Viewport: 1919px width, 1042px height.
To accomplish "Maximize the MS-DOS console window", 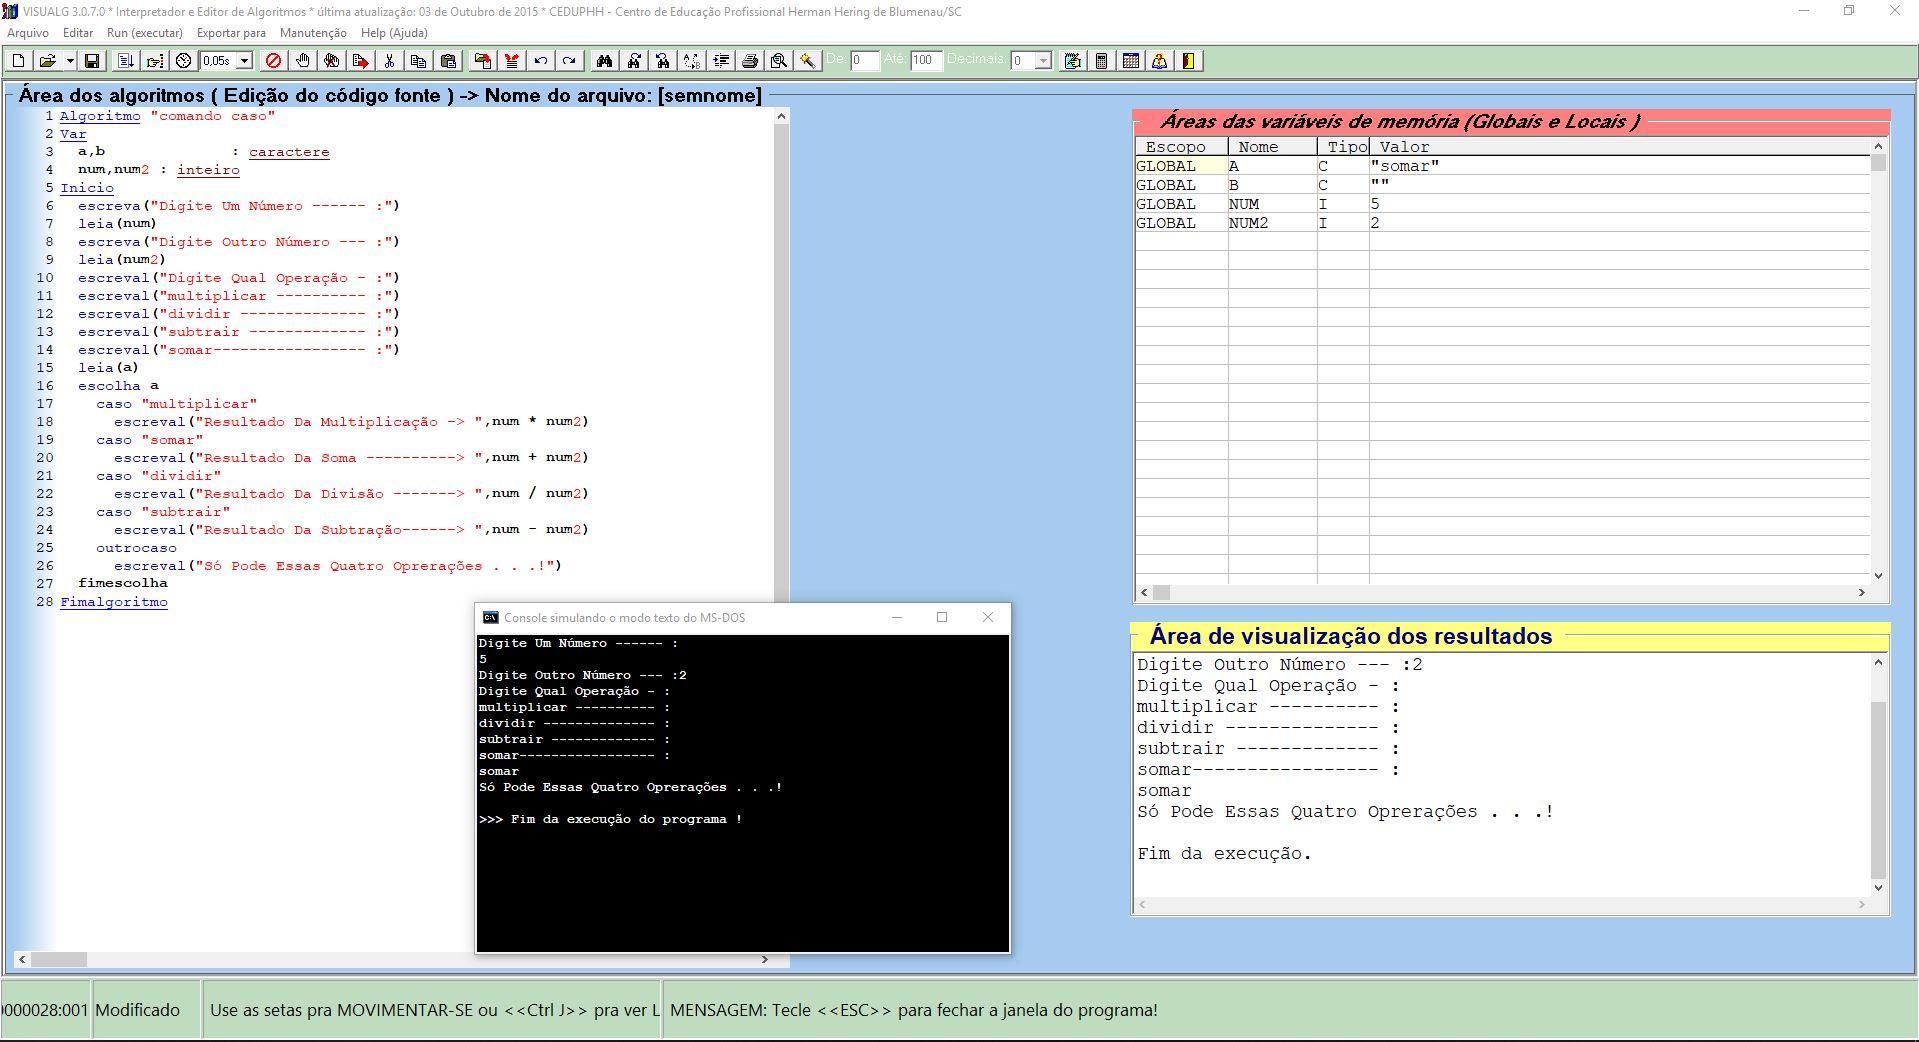I will click(942, 618).
